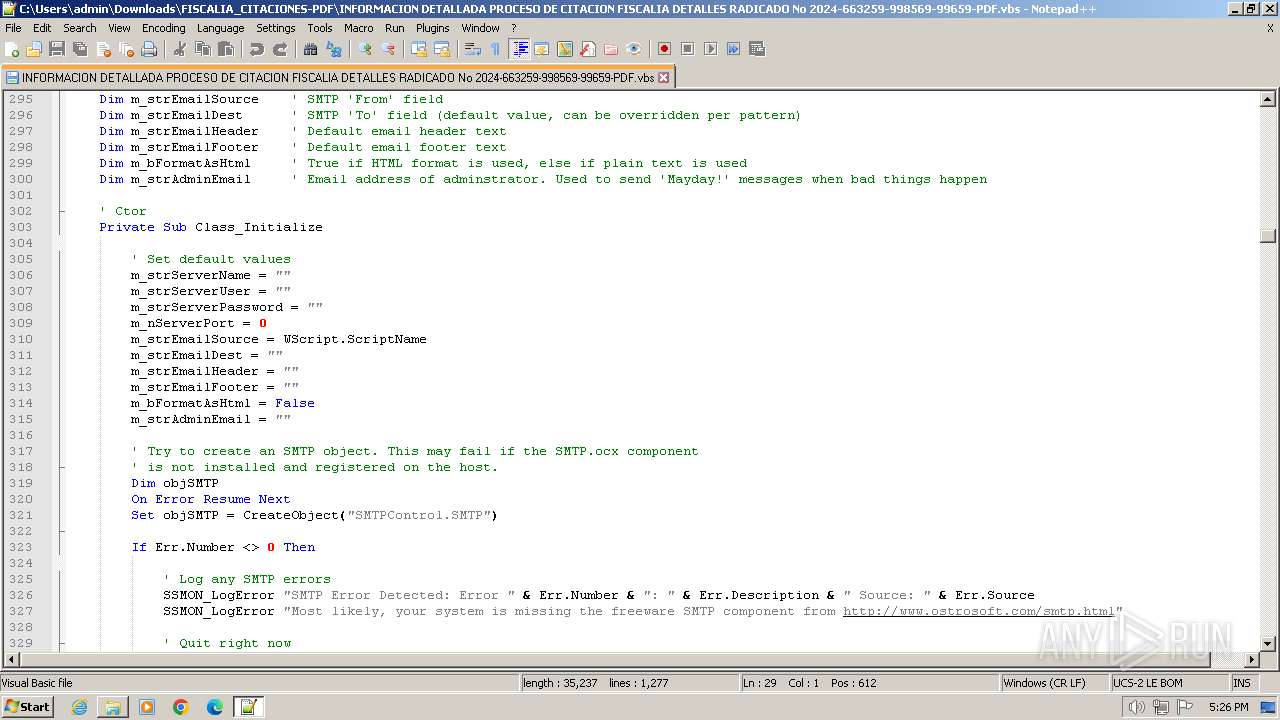Click the Open file toolbar icon
1280x720 pixels.
tap(34, 49)
